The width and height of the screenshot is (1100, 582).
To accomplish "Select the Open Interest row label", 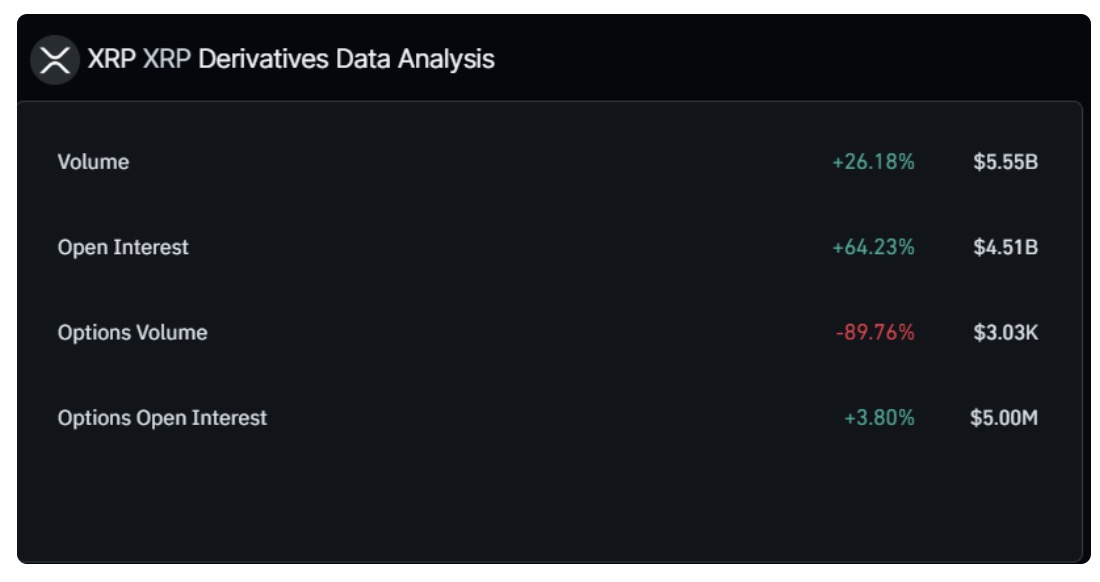I will coord(123,248).
